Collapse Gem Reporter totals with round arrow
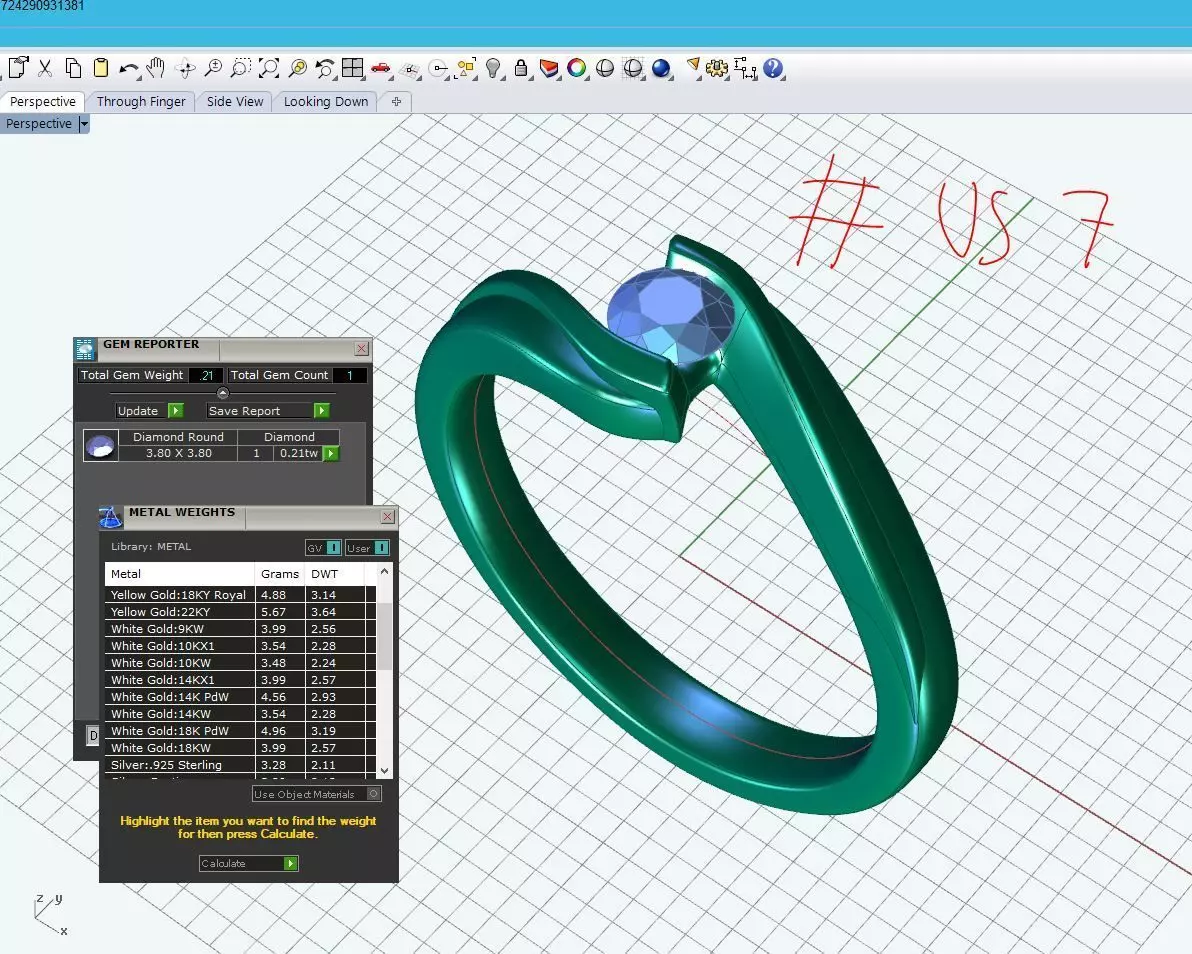Viewport: 1192px width, 954px height. coord(223,393)
